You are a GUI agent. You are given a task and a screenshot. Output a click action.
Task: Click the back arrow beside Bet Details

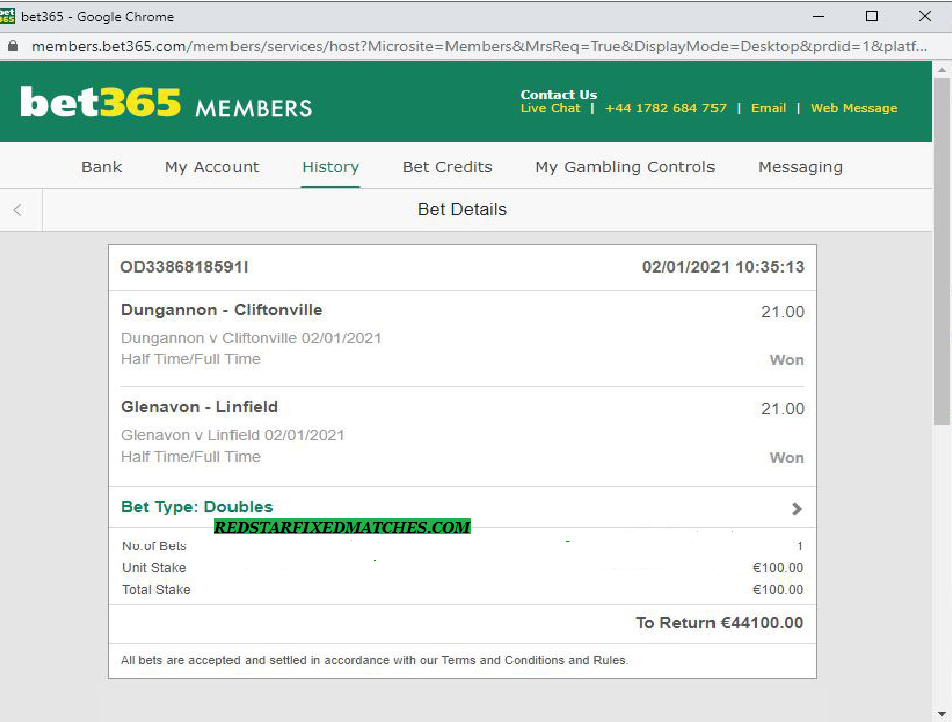click(x=18, y=209)
